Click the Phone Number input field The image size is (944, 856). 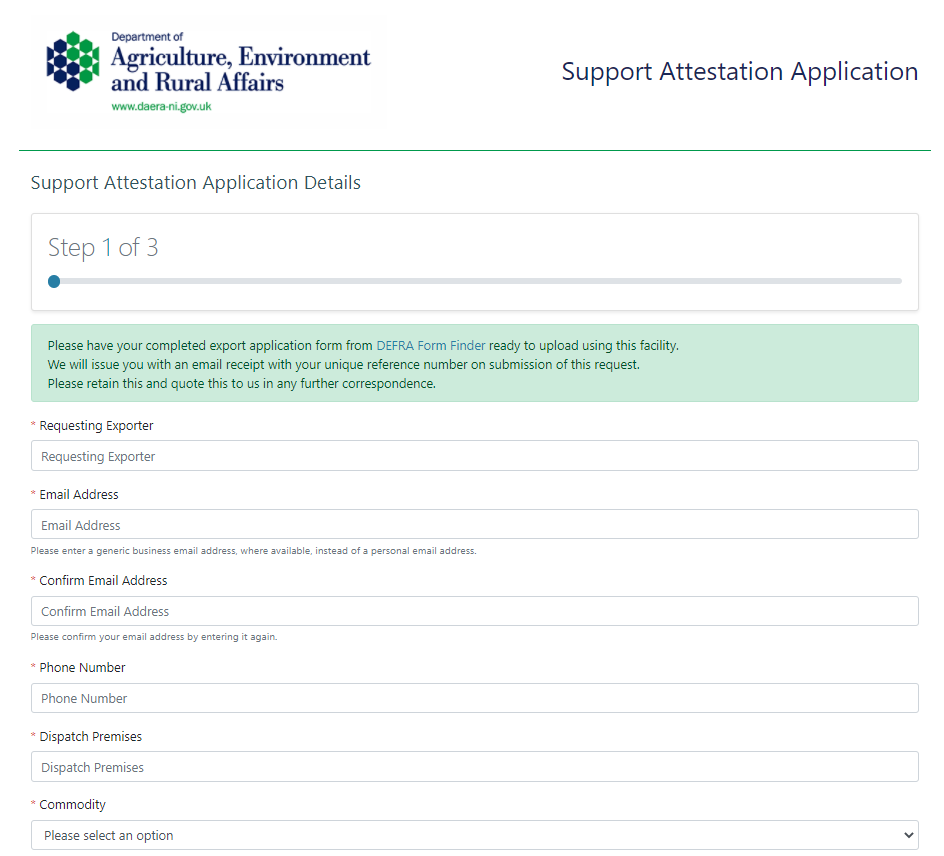(x=474, y=698)
